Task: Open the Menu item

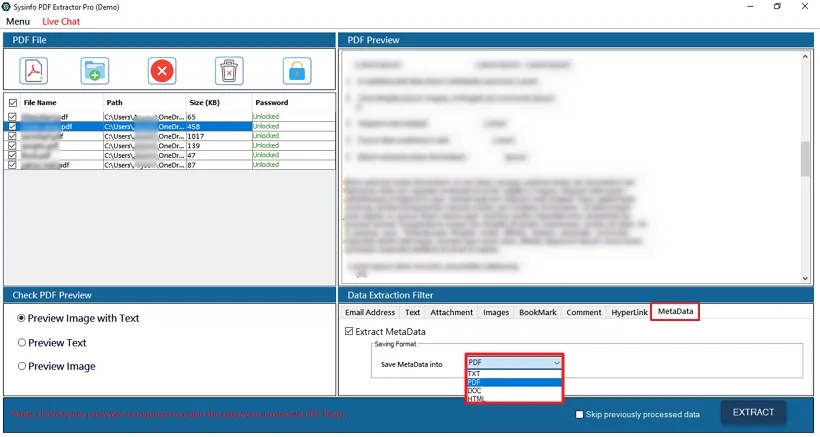Action: (x=18, y=21)
